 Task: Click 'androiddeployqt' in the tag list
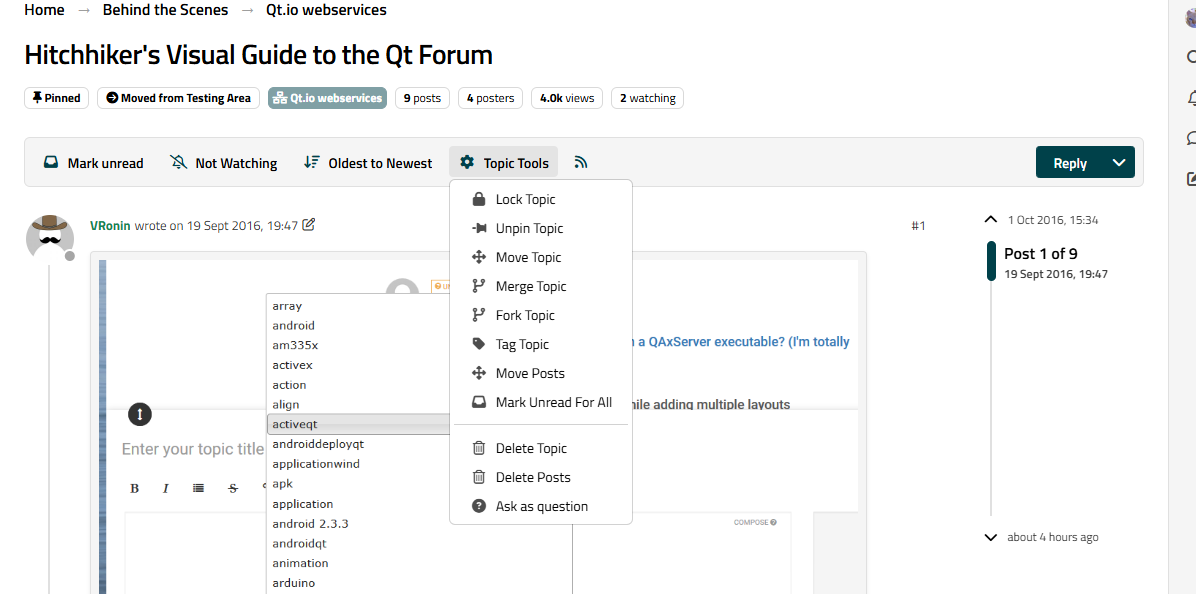(x=318, y=444)
